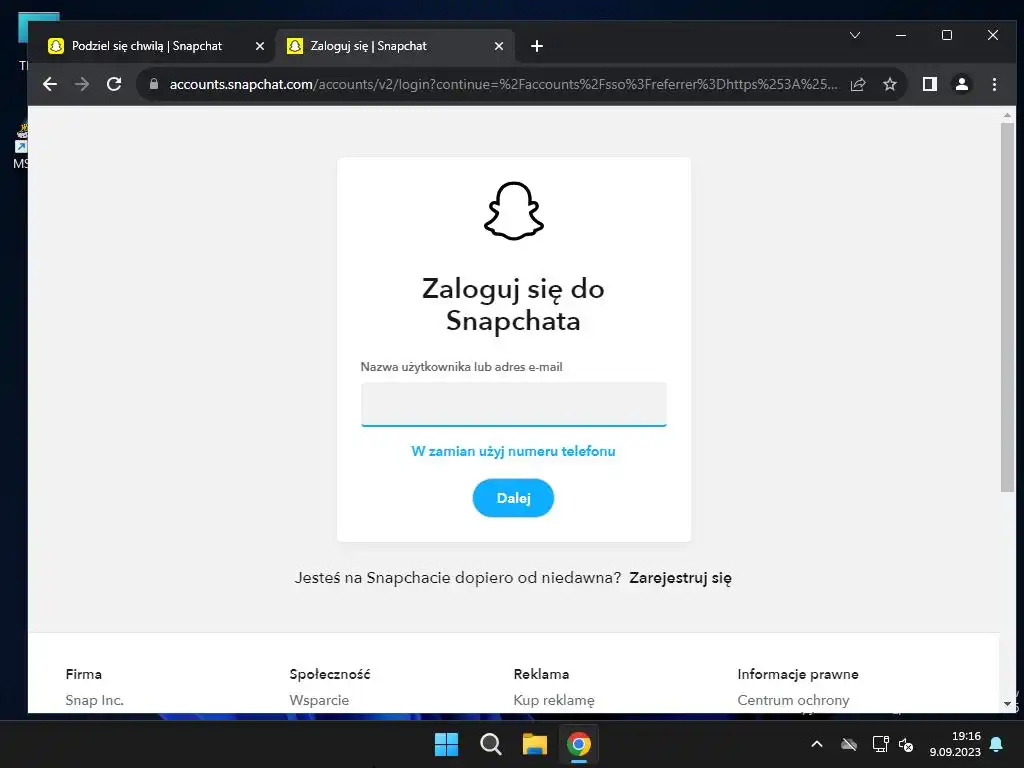Viewport: 1024px width, 768px height.
Task: Click the 'Społeczność' footer heading
Action: click(x=330, y=674)
